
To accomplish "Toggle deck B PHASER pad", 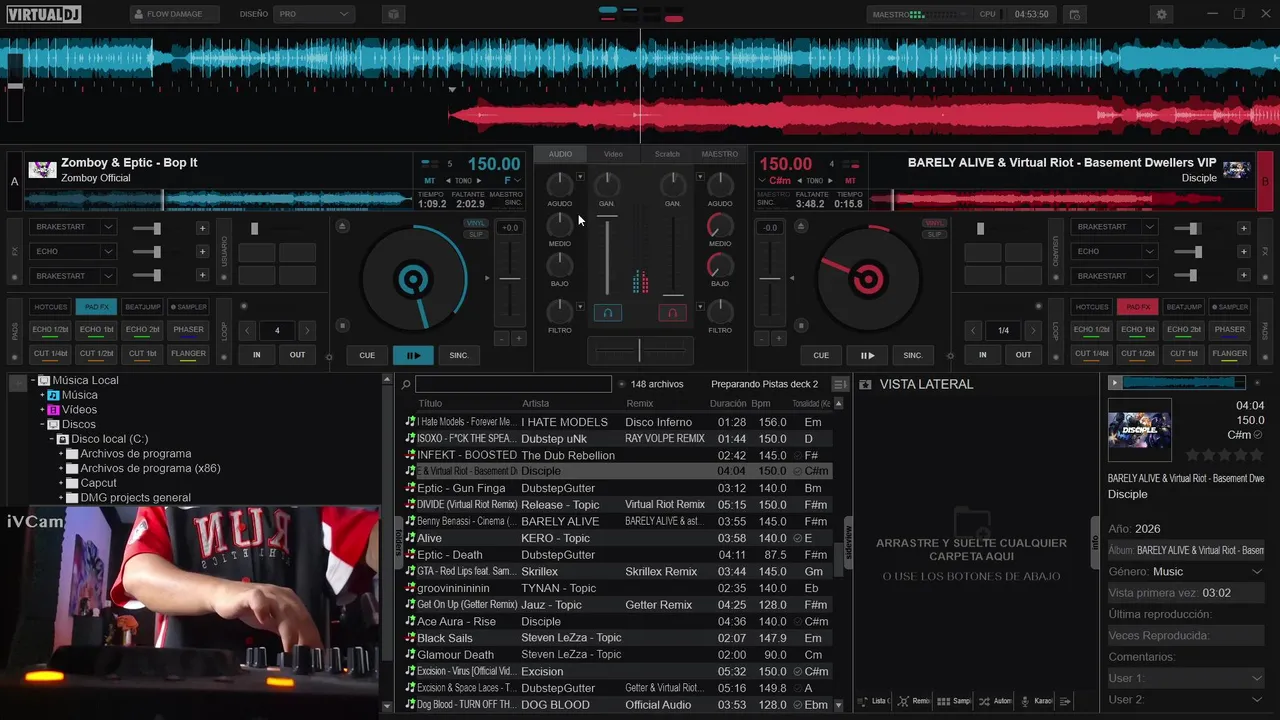I will tap(1230, 329).
